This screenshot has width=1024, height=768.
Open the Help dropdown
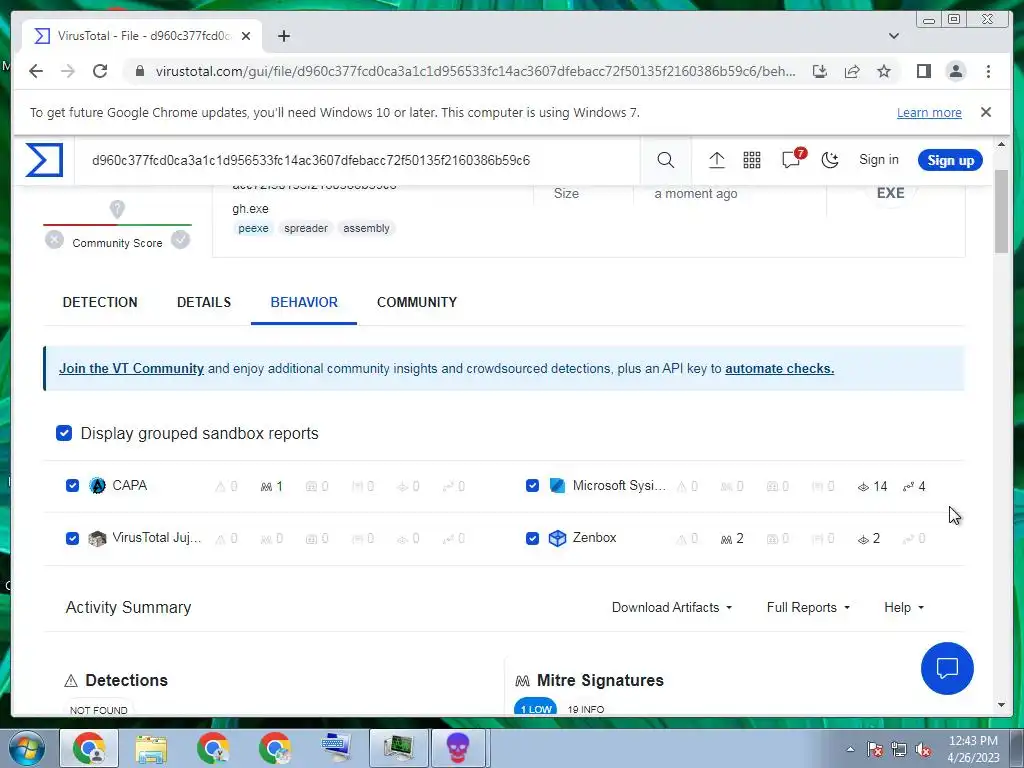(x=904, y=607)
